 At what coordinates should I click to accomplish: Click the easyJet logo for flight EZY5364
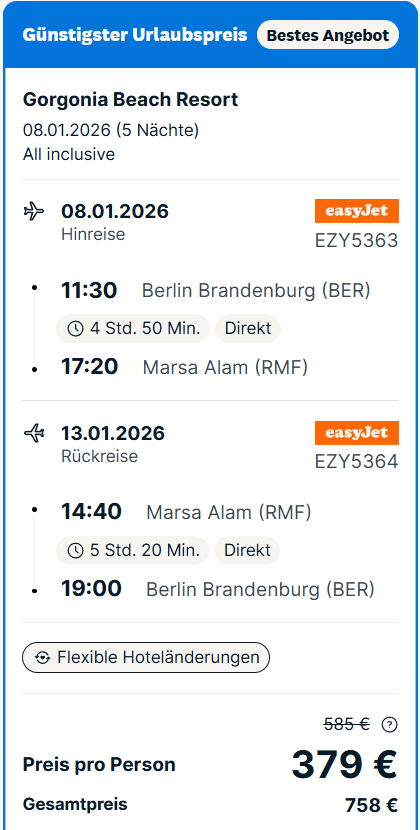(x=356, y=433)
